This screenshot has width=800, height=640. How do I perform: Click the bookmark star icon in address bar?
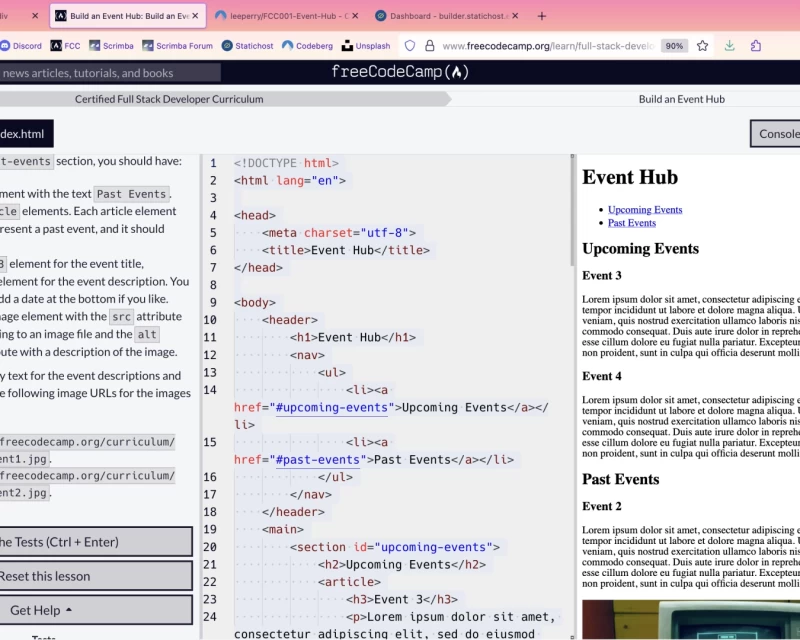click(703, 46)
